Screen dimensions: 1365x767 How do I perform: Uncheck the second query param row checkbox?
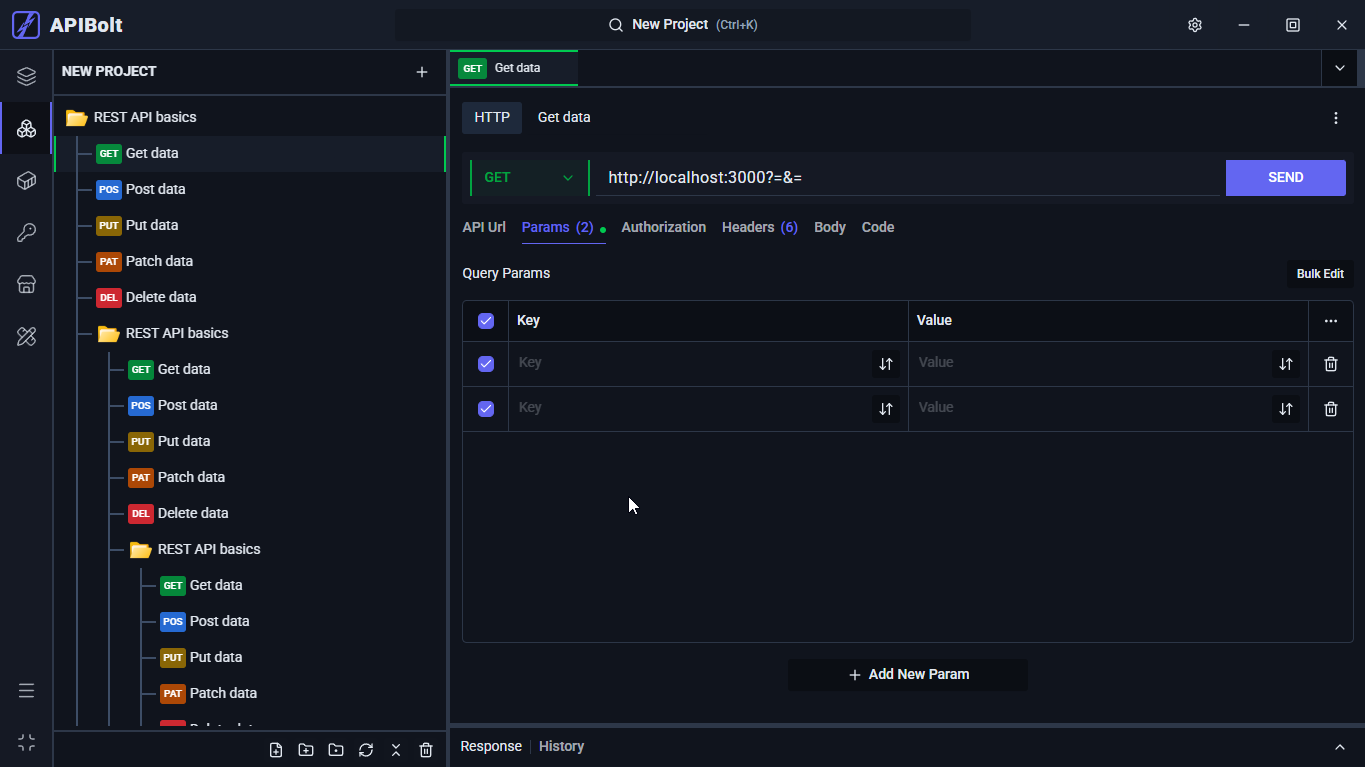point(486,409)
